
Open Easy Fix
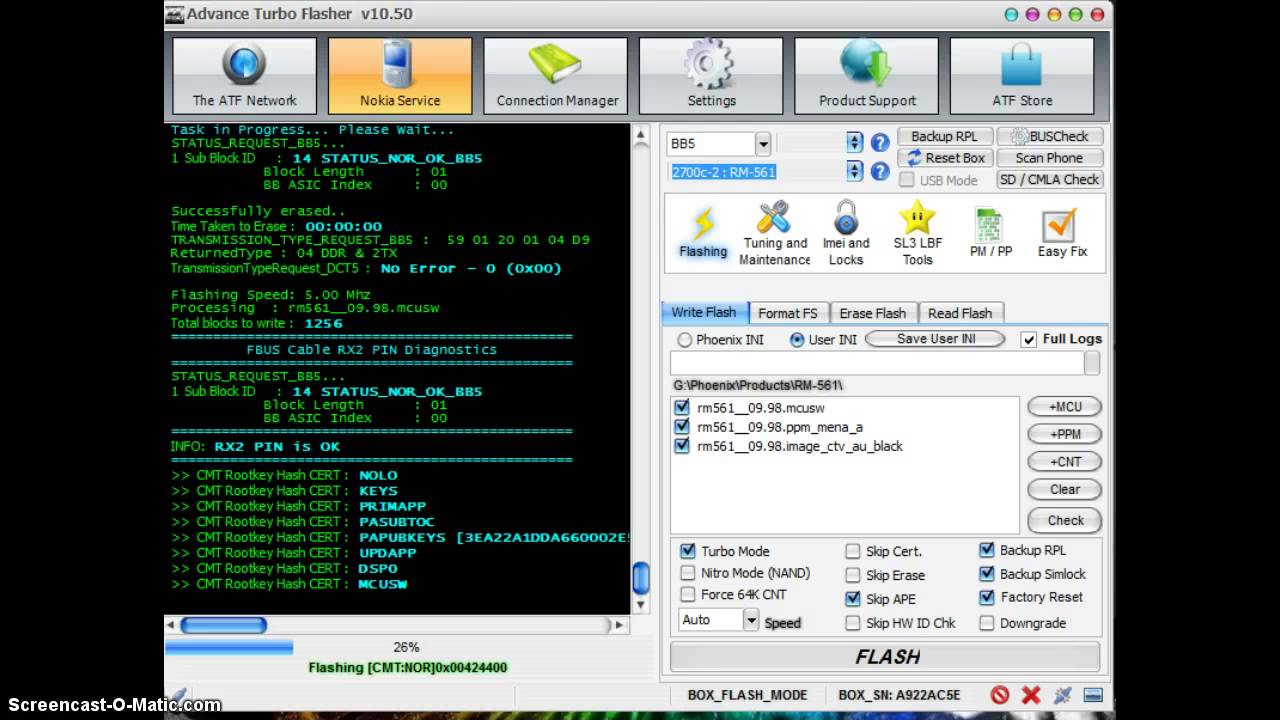1061,234
